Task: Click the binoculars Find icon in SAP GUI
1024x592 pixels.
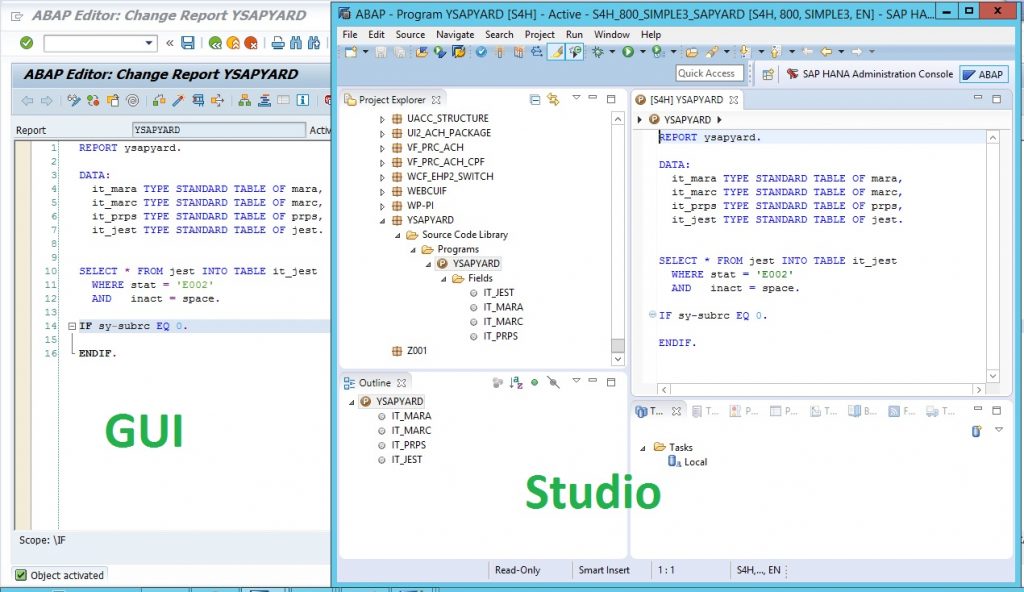Action: [296, 43]
